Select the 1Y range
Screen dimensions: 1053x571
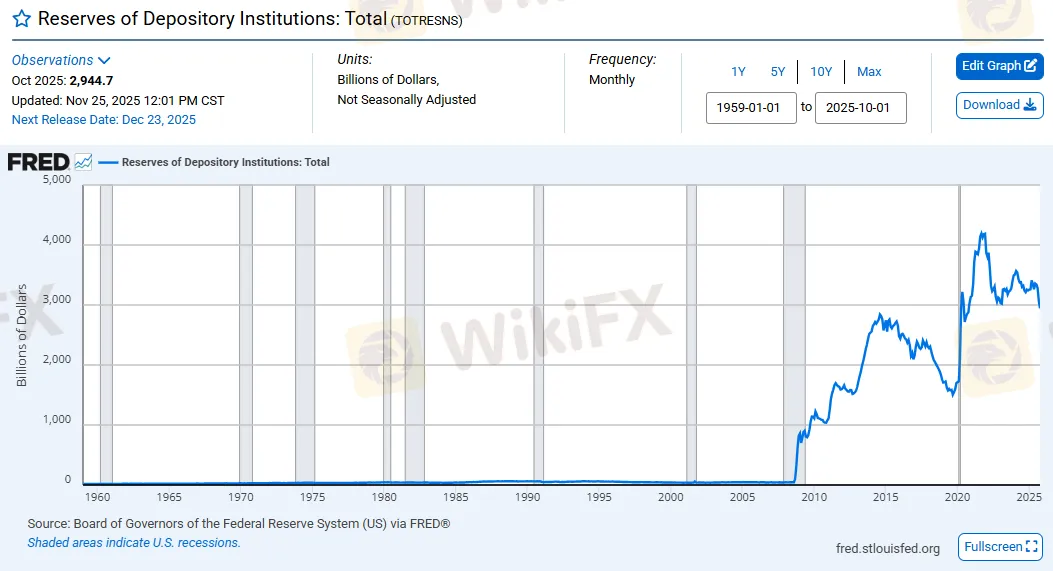click(738, 72)
